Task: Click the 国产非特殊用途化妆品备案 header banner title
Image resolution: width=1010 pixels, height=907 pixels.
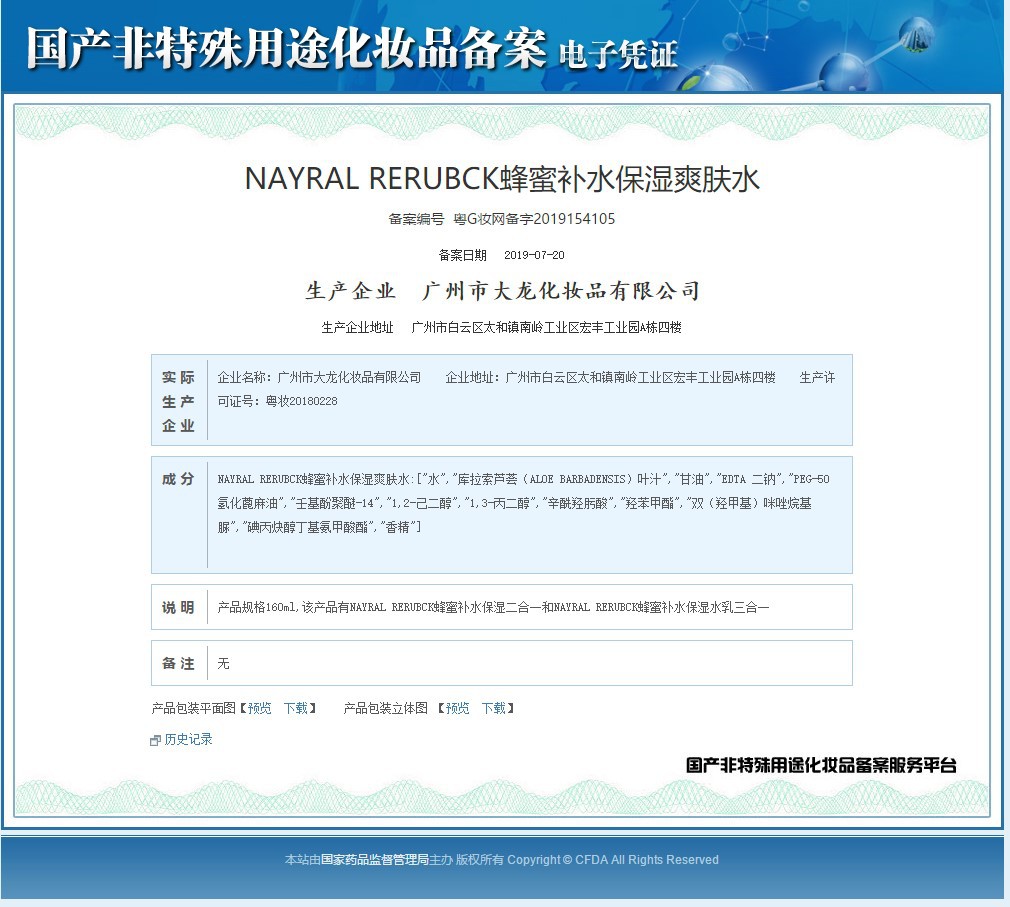Action: click(x=287, y=47)
